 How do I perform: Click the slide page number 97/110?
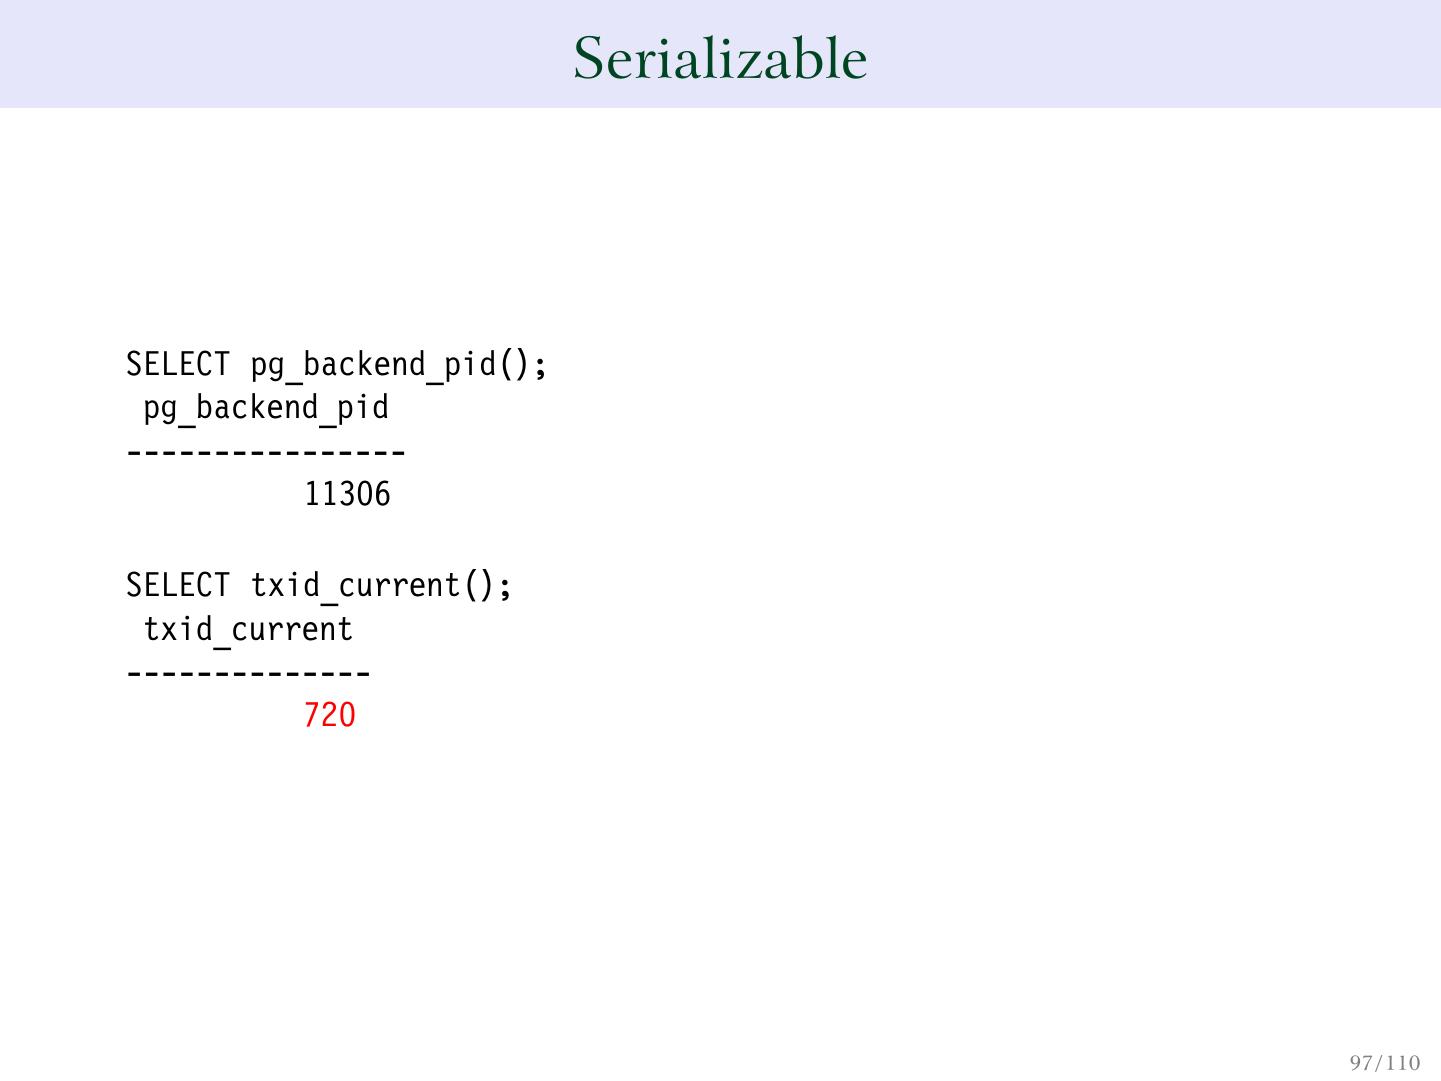[x=1384, y=1062]
